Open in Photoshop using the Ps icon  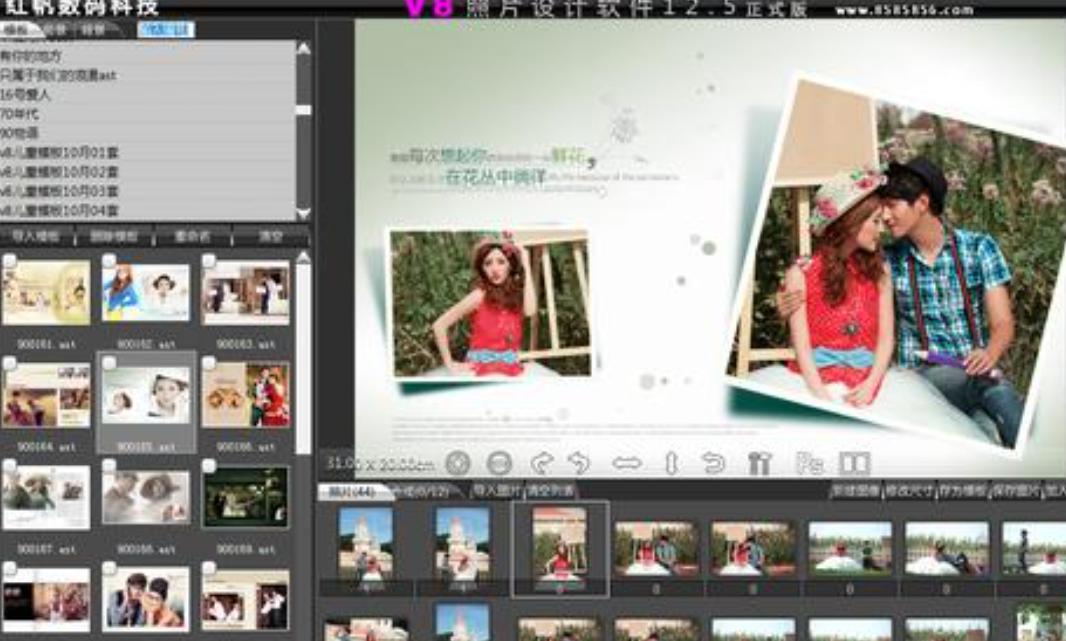808,463
